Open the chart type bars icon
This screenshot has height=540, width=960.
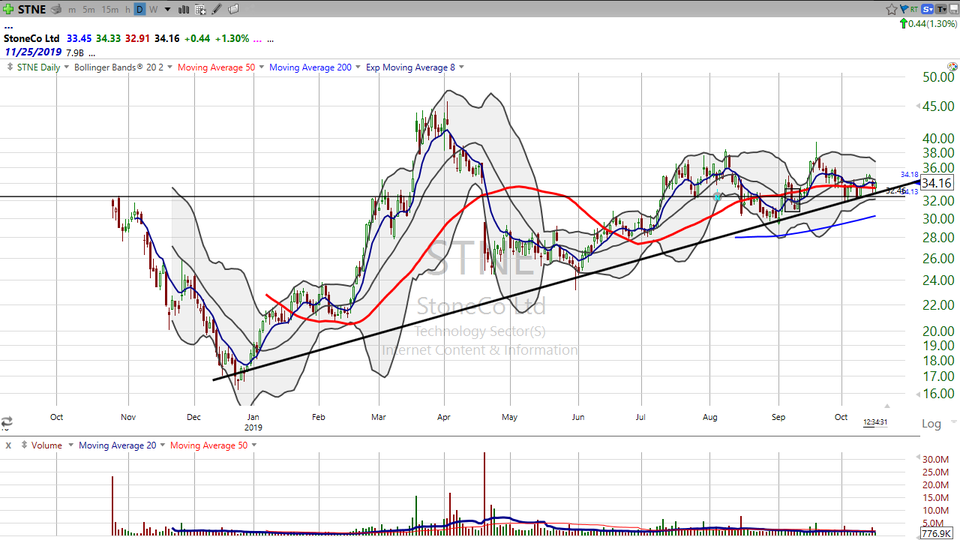pos(184,9)
